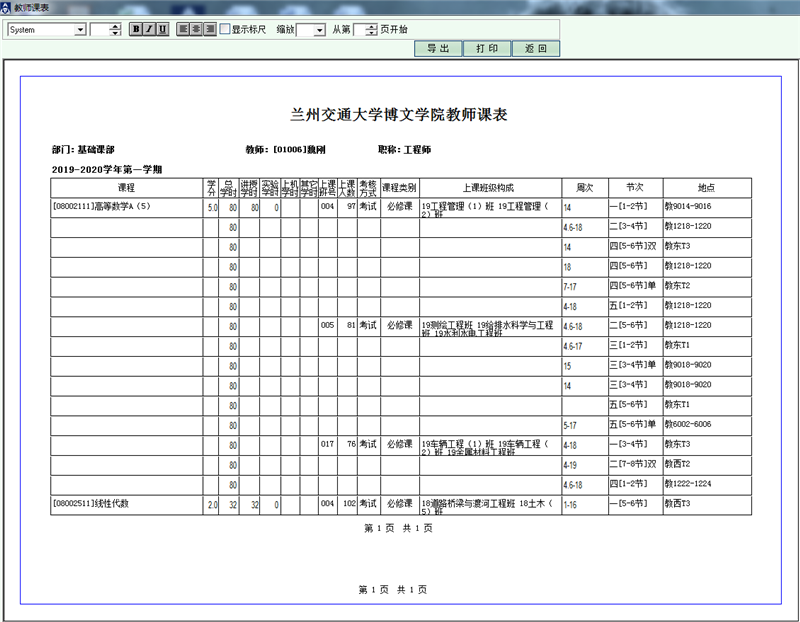This screenshot has width=800, height=622.
Task: Click the font size spinner arrows
Action: [x=116, y=30]
